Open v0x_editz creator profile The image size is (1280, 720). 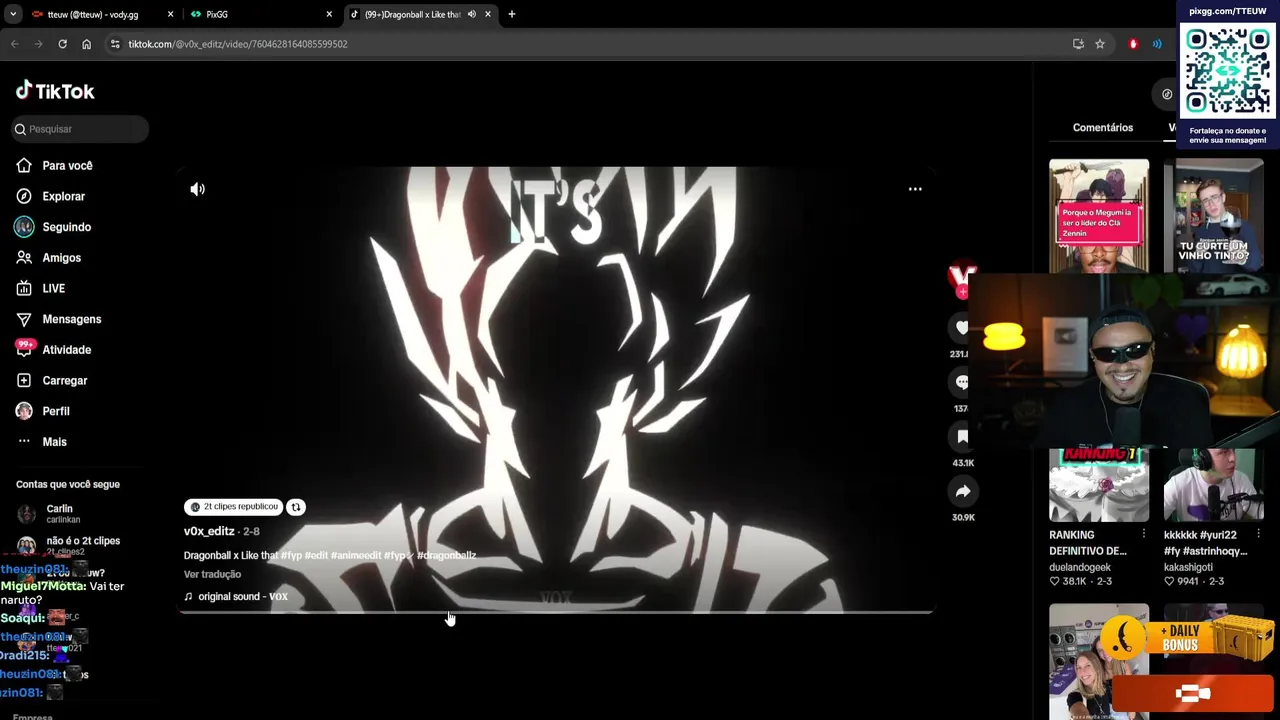tap(209, 531)
